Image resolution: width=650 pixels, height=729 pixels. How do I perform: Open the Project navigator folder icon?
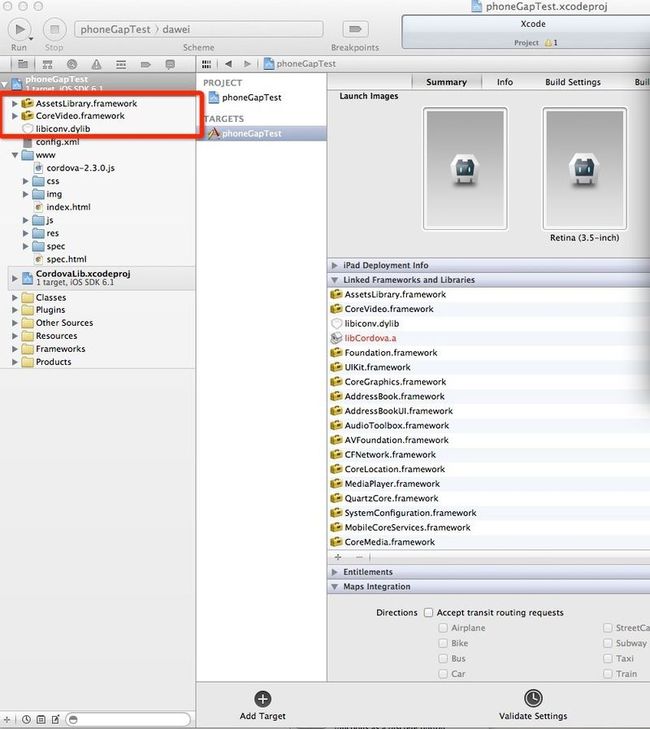(x=23, y=64)
